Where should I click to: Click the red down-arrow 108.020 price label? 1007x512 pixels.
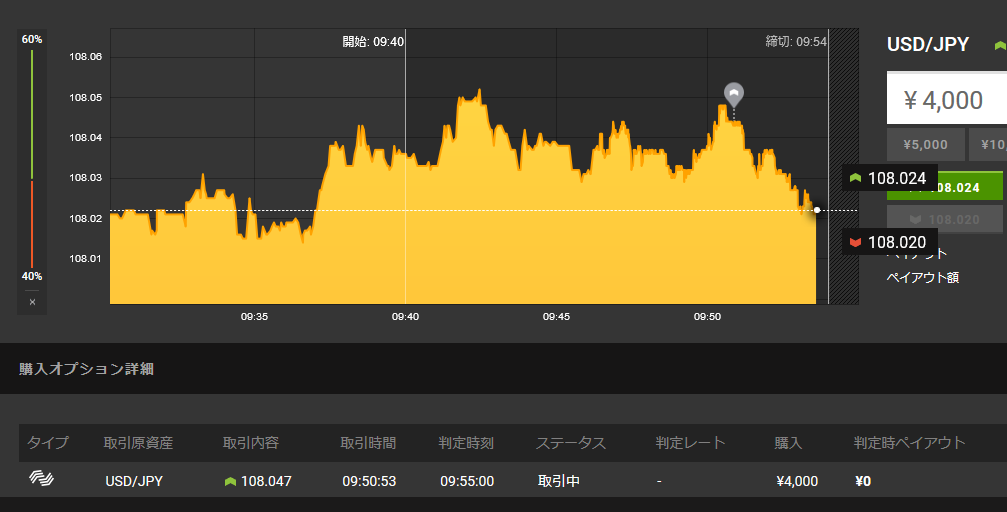click(x=889, y=242)
